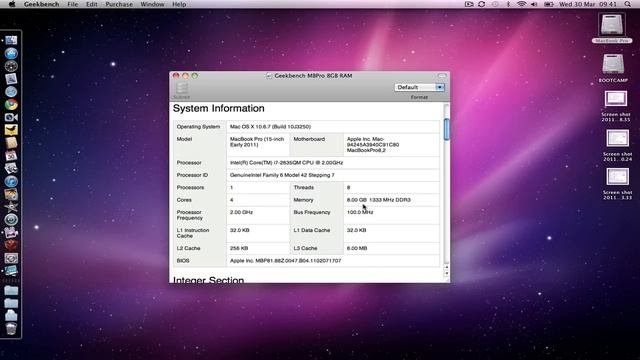Open the Screen shot 2011...8.35 thumbnail

point(616,99)
